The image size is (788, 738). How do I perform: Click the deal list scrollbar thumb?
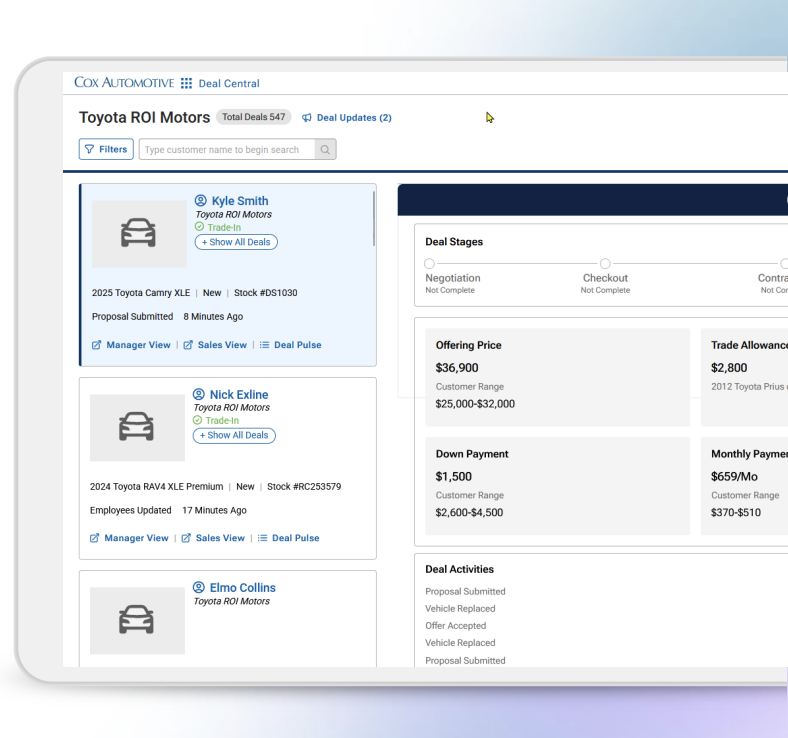tap(374, 219)
